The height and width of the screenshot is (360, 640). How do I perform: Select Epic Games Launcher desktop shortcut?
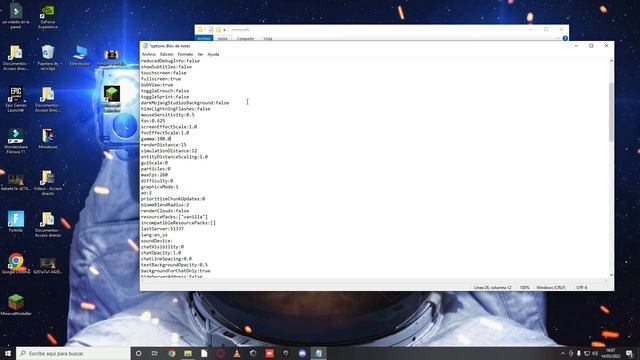[x=16, y=99]
